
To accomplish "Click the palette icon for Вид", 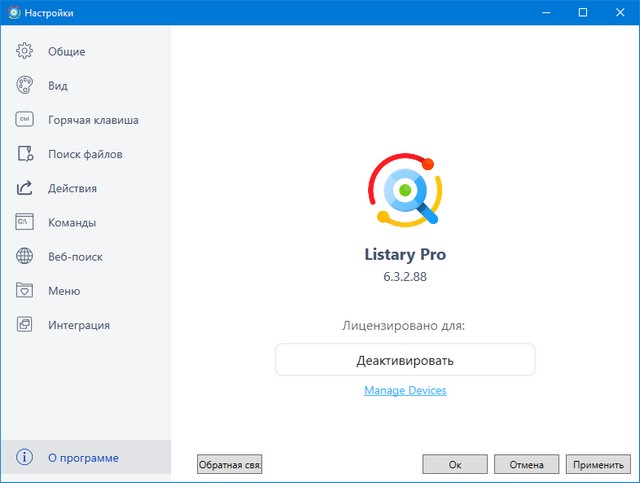I will pyautogui.click(x=25, y=86).
